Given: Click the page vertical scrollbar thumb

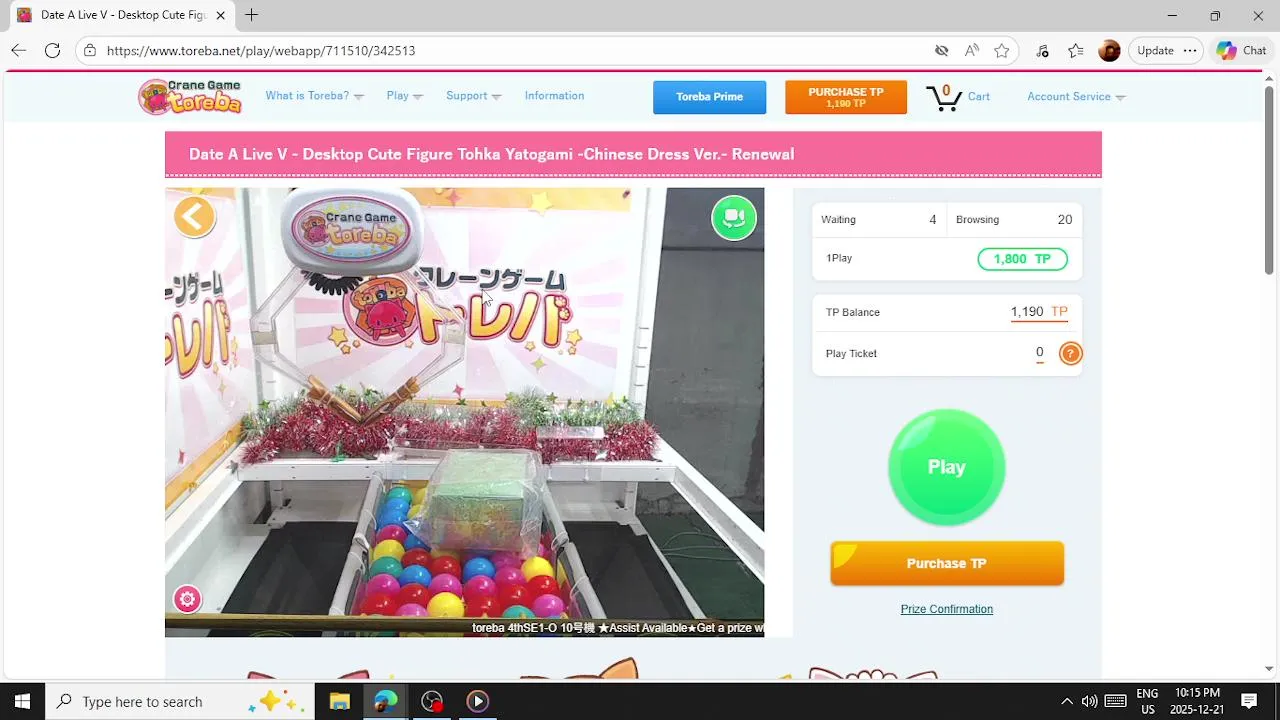Looking at the screenshot, I should pyautogui.click(x=1269, y=180).
